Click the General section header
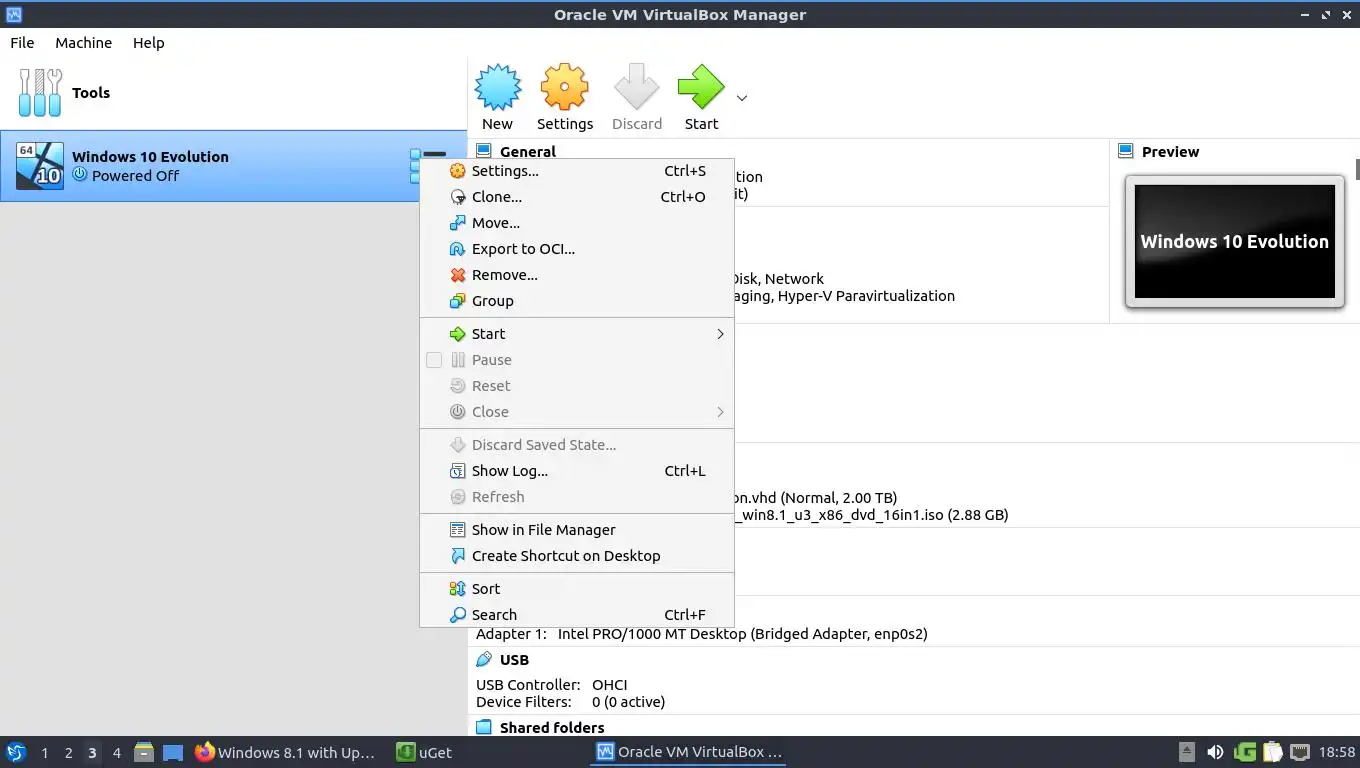This screenshot has height=768, width=1360. coord(527,152)
